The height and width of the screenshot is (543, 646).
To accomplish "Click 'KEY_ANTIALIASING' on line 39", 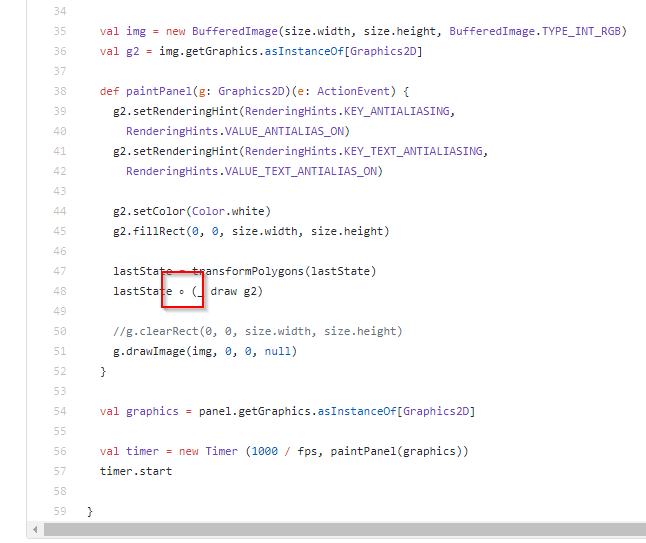I will point(397,111).
